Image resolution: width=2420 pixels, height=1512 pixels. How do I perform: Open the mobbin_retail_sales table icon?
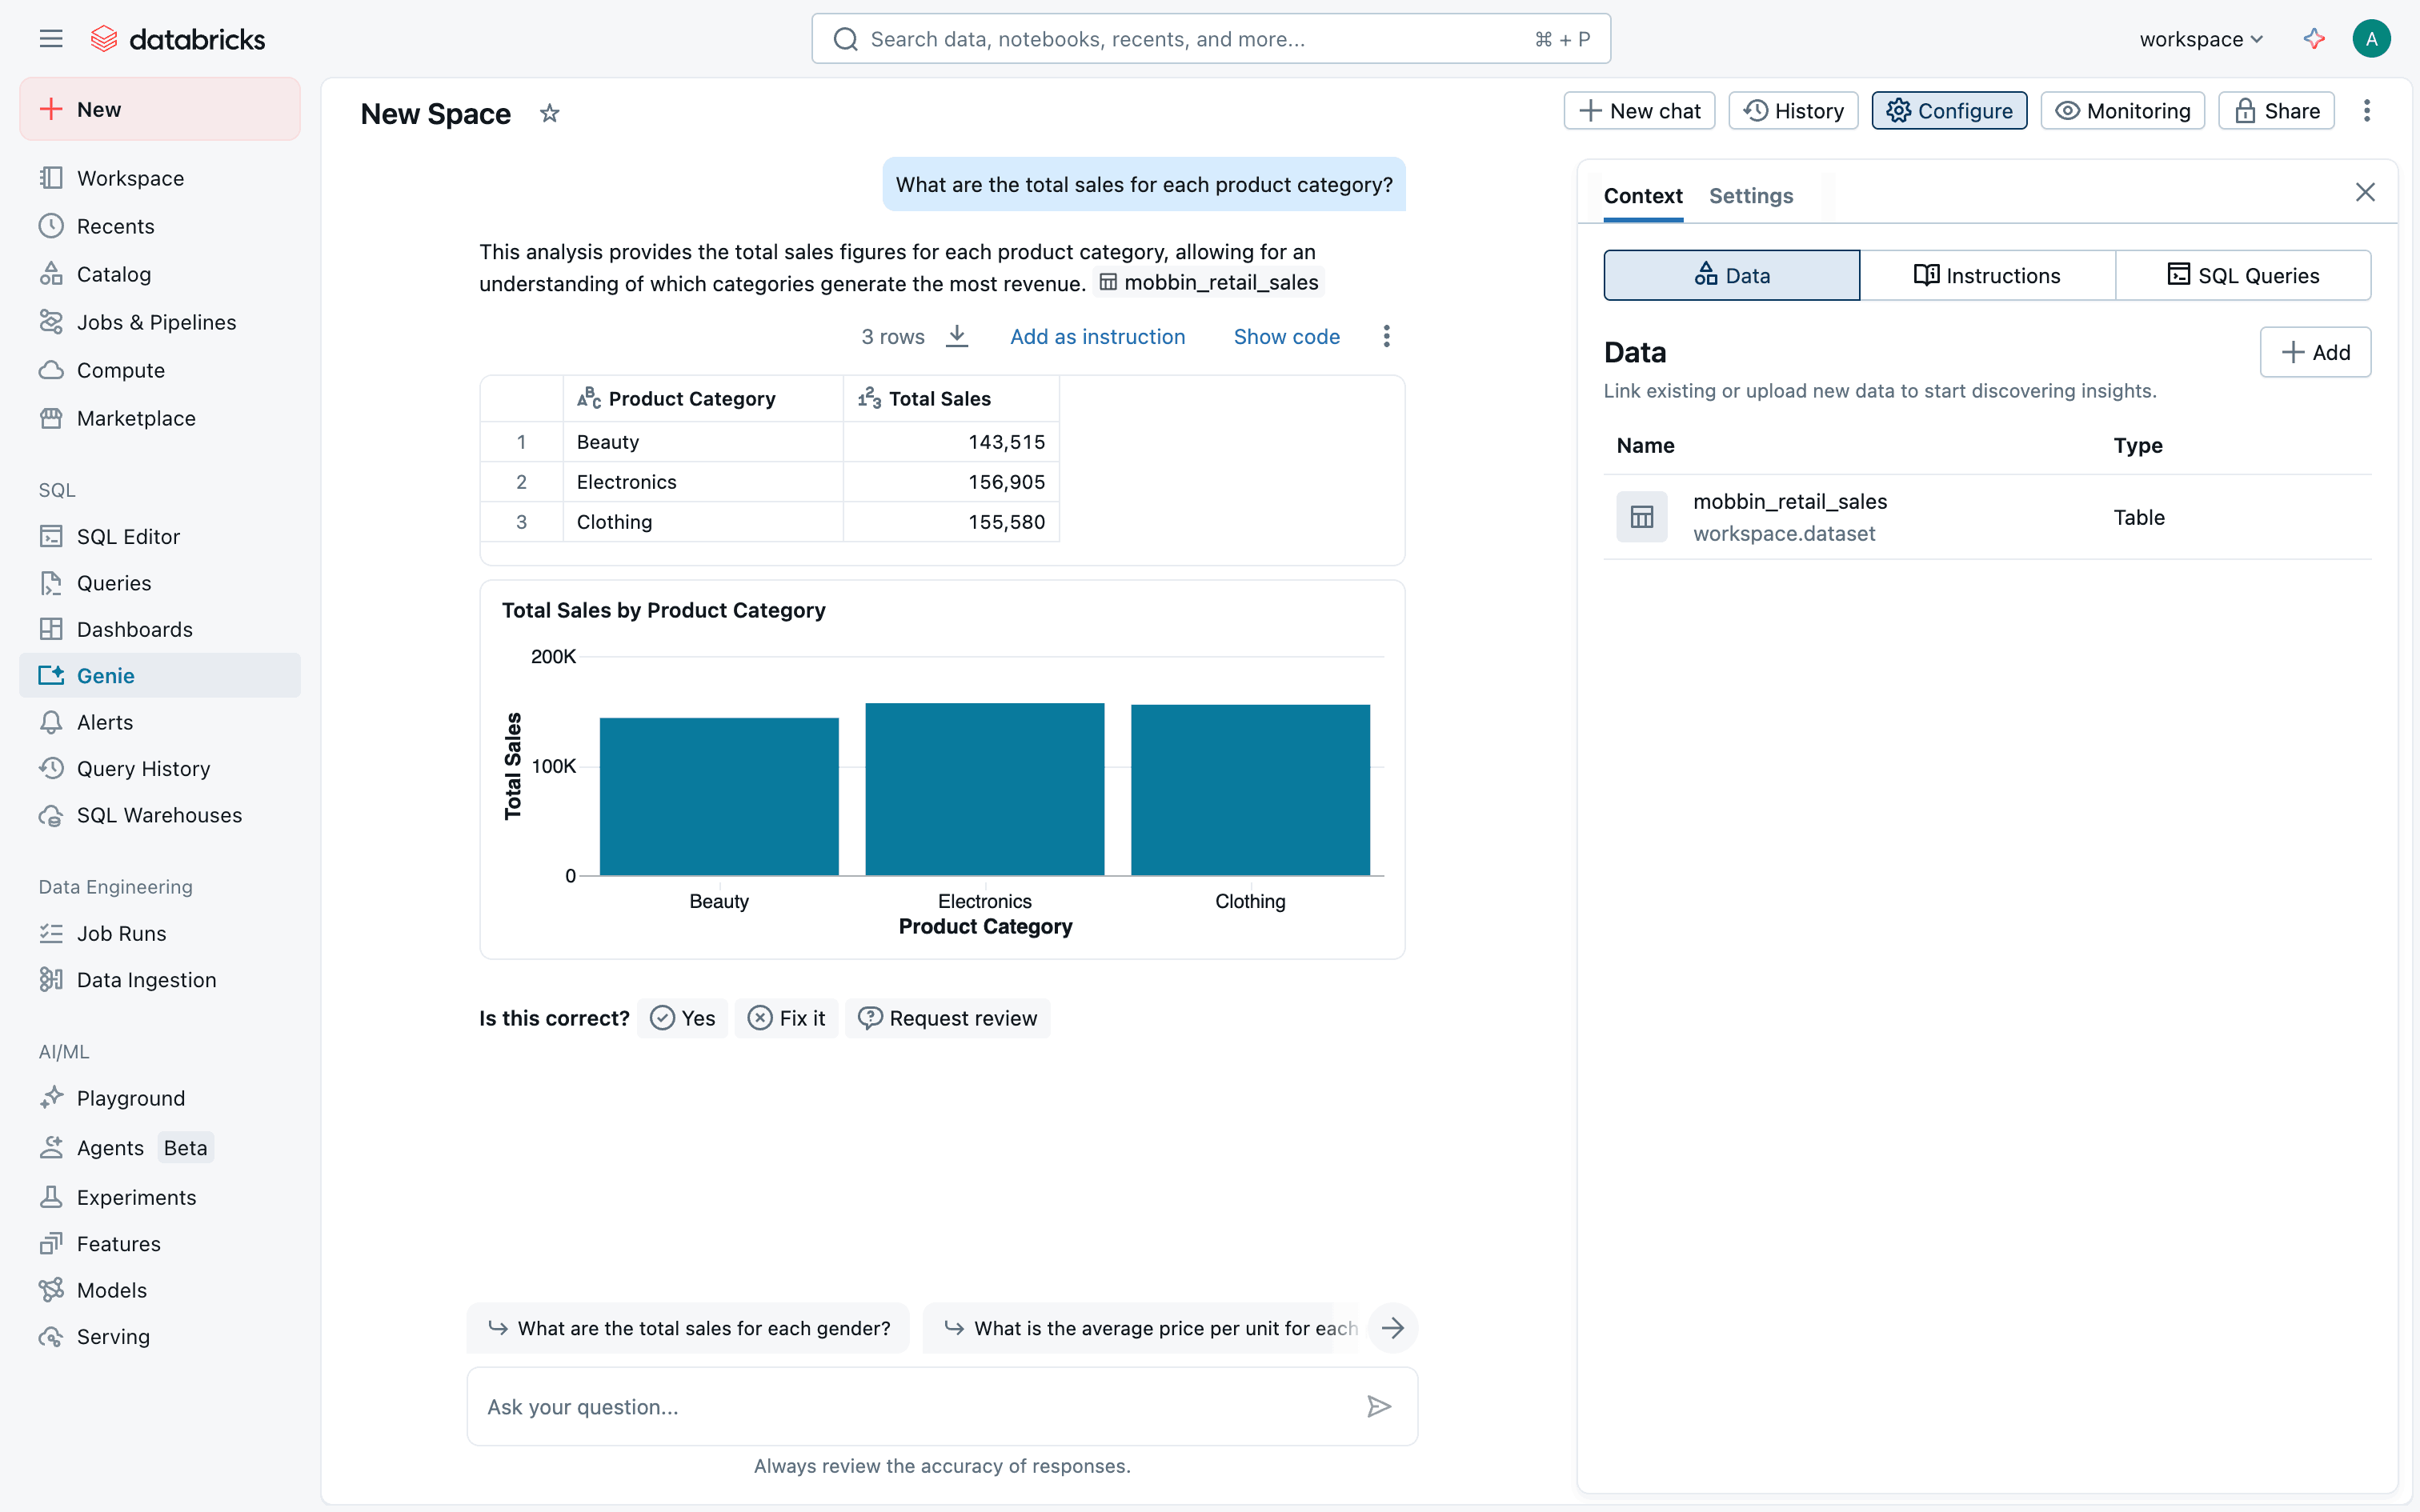tap(1641, 517)
